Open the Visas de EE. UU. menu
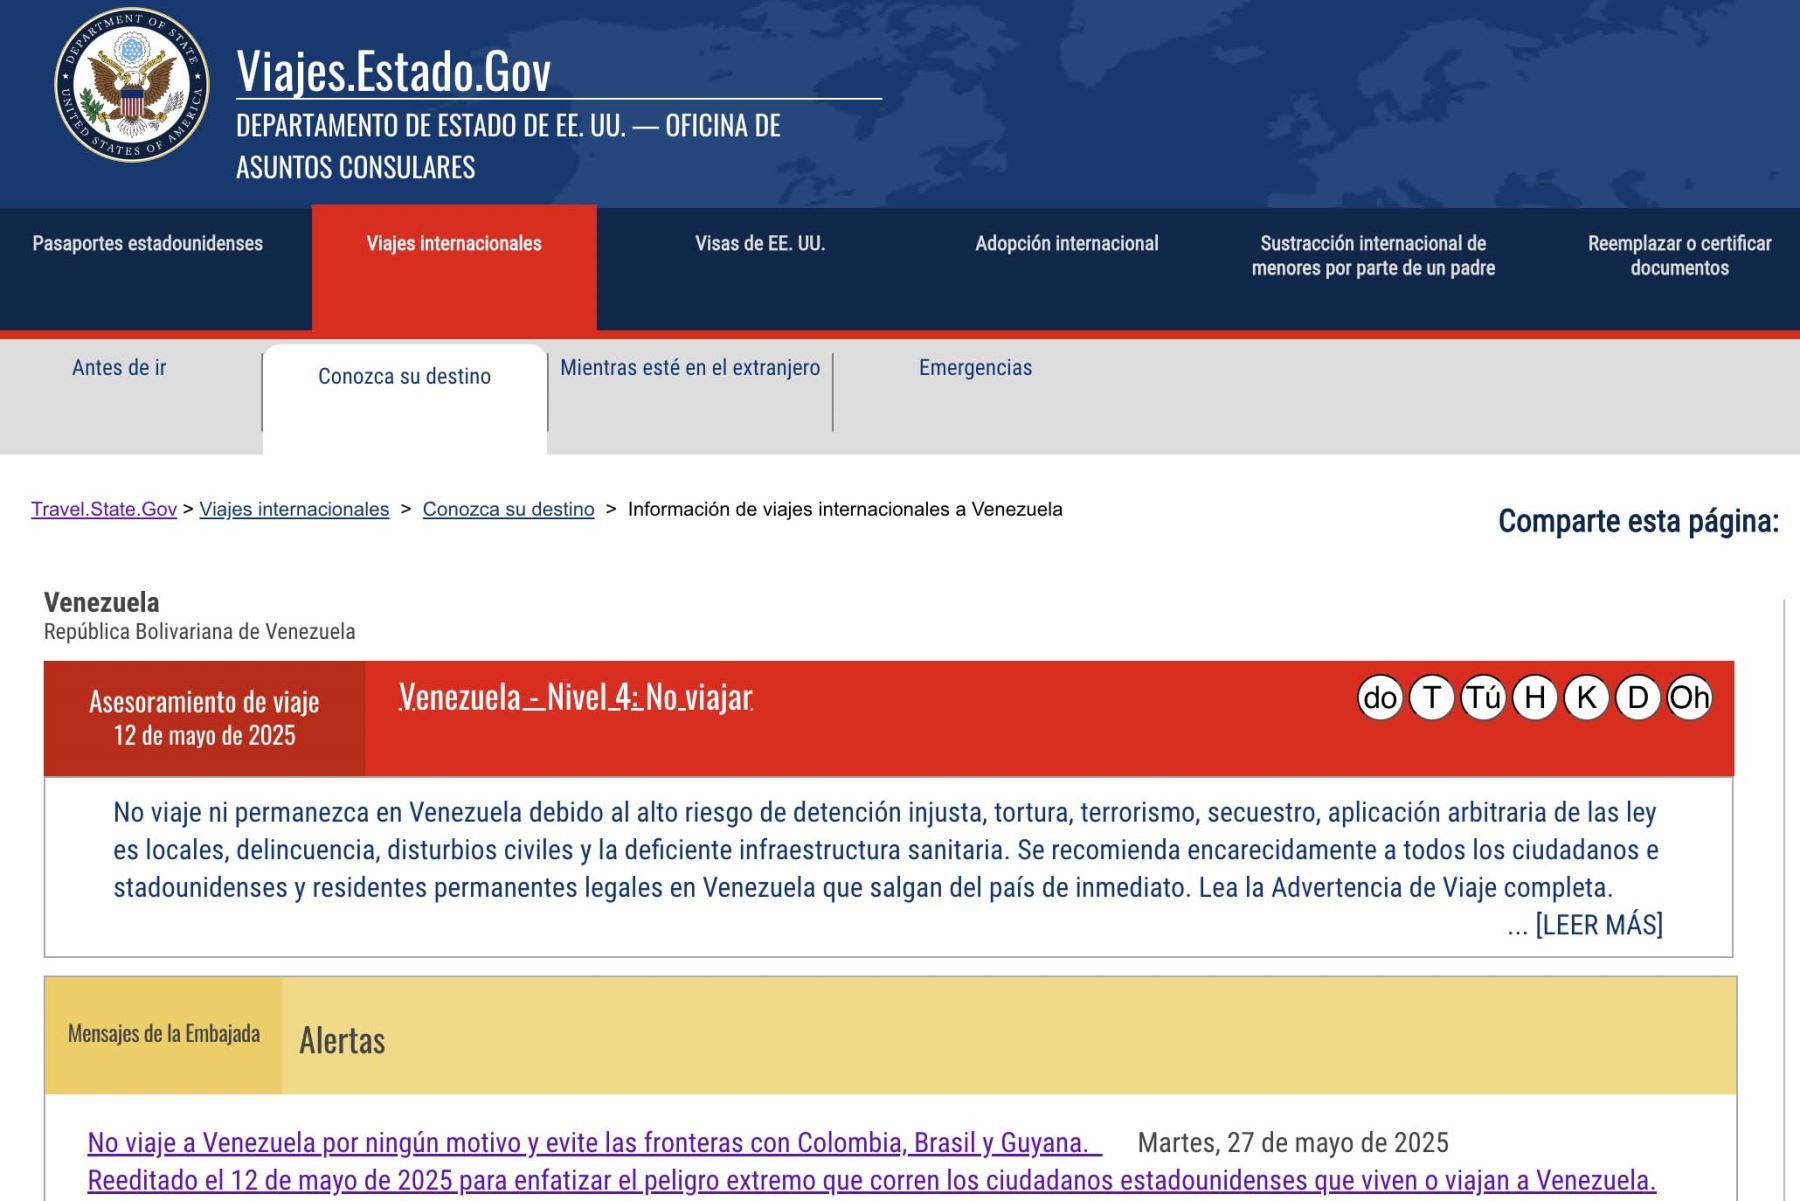 click(760, 243)
